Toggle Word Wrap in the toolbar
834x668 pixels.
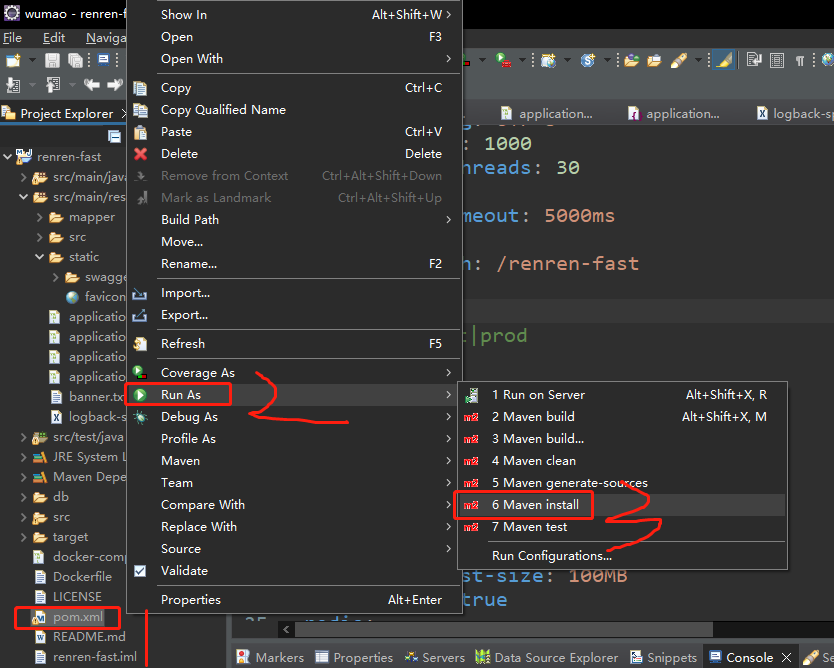coord(754,60)
